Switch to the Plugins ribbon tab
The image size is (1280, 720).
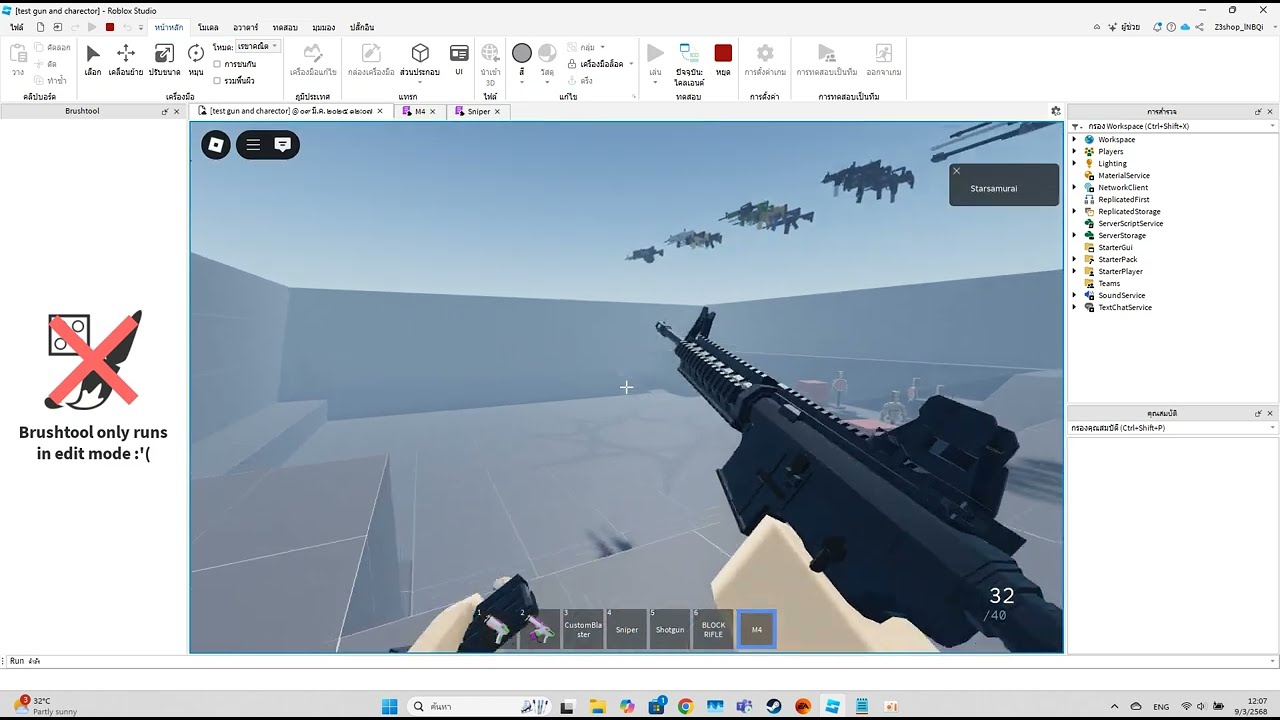362,27
